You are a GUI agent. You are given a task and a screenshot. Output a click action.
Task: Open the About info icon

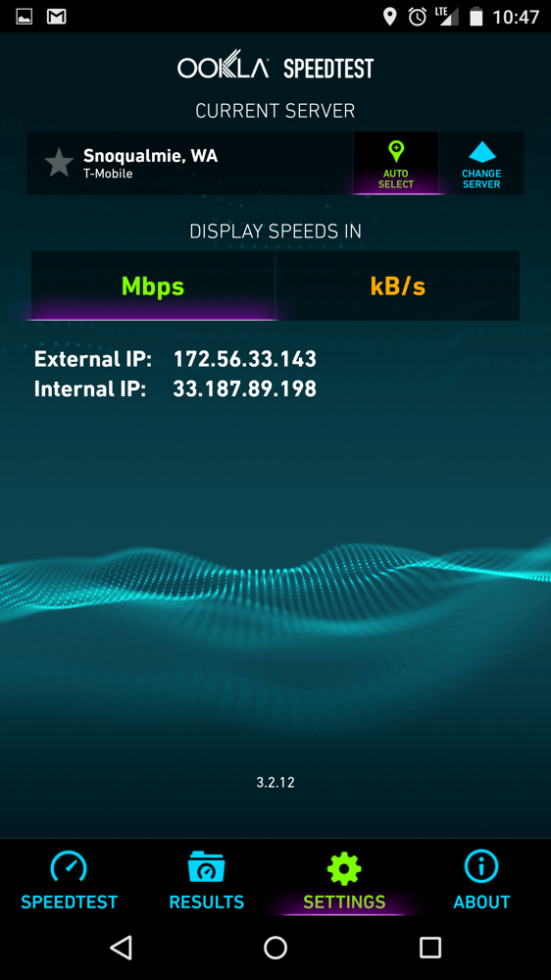click(481, 867)
